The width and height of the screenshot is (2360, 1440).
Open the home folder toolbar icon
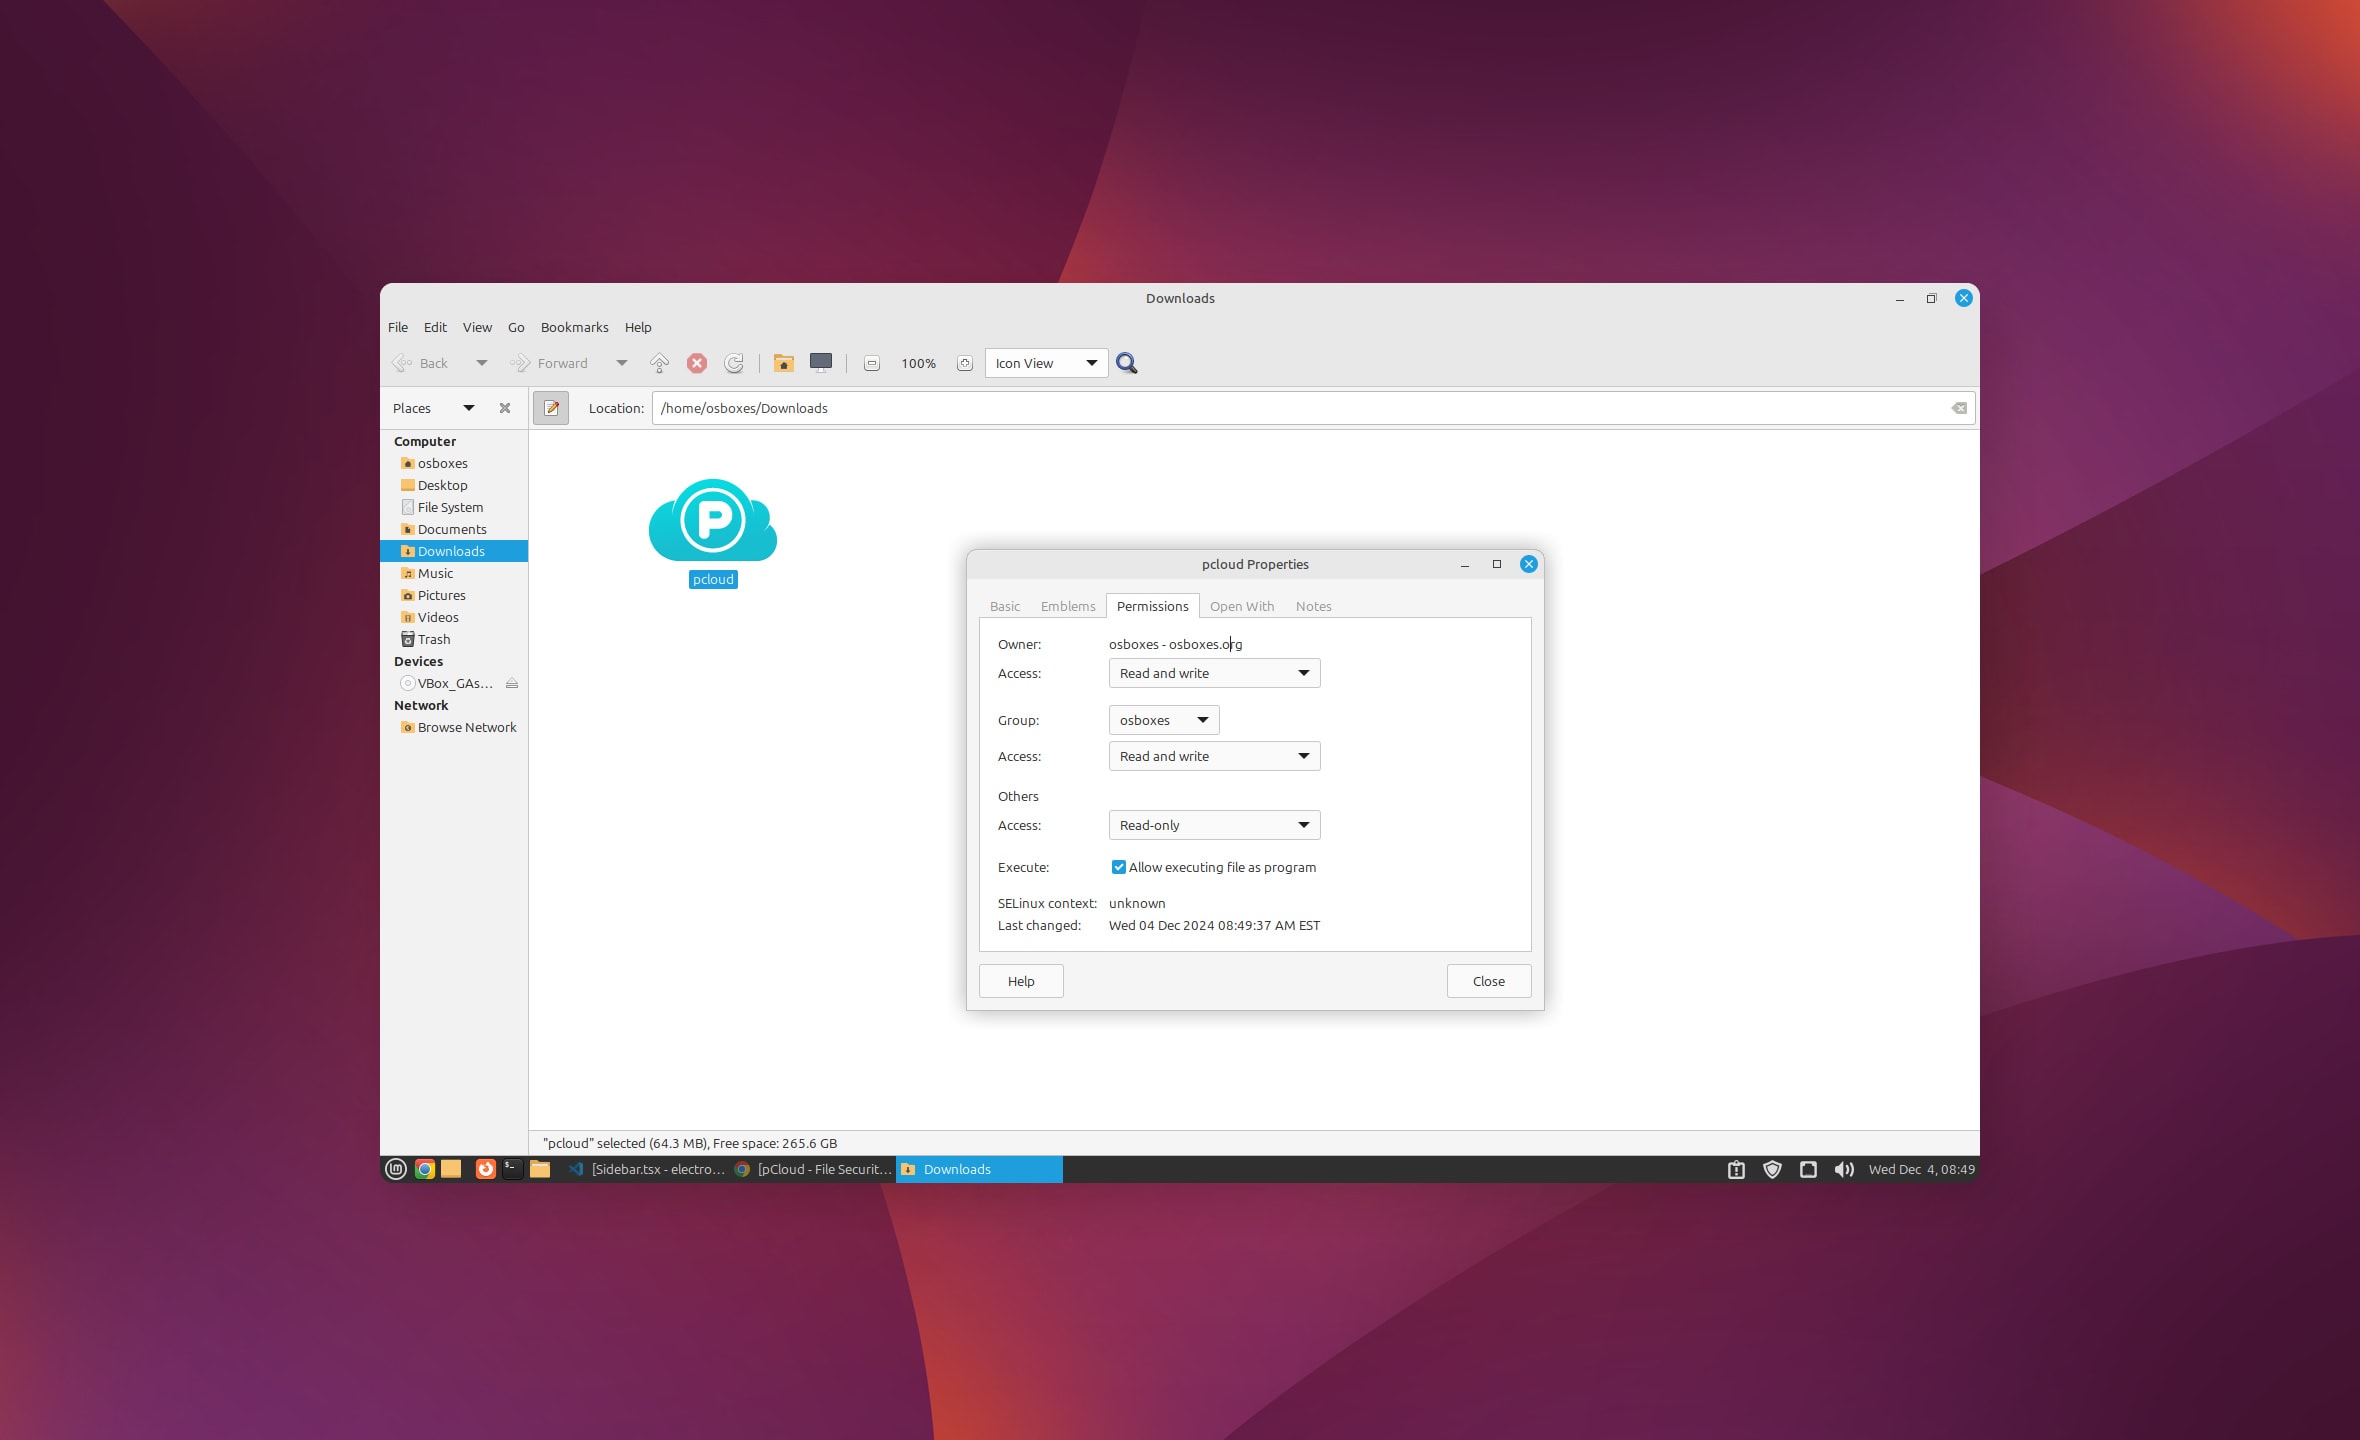[784, 363]
